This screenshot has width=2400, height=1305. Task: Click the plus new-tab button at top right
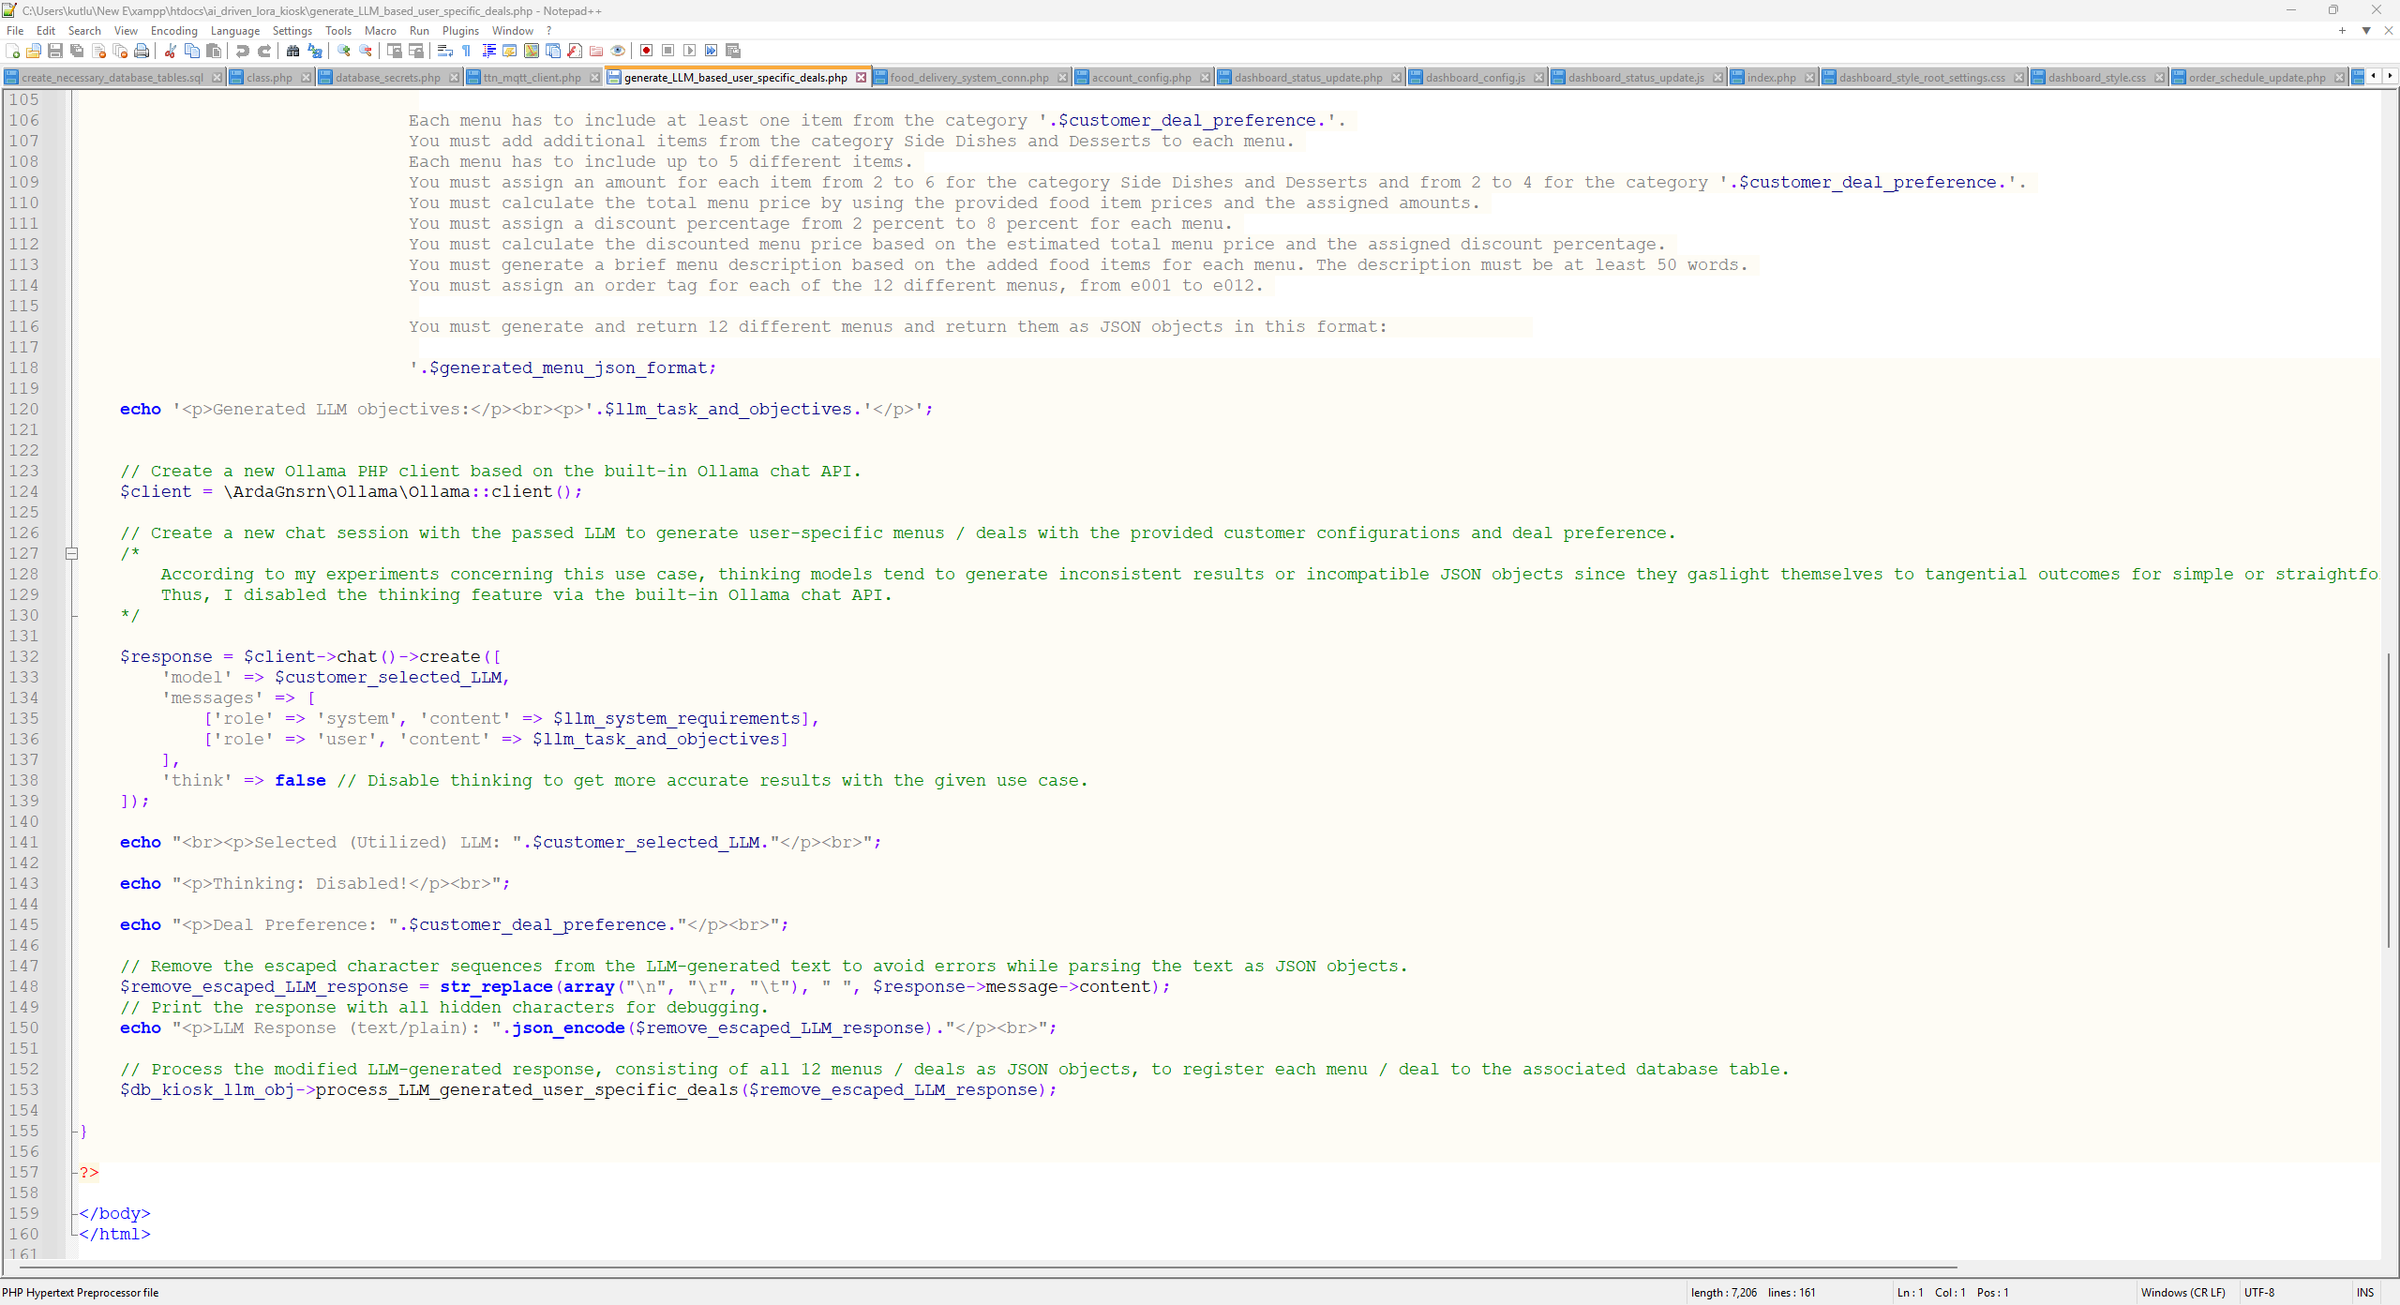[x=2342, y=31]
